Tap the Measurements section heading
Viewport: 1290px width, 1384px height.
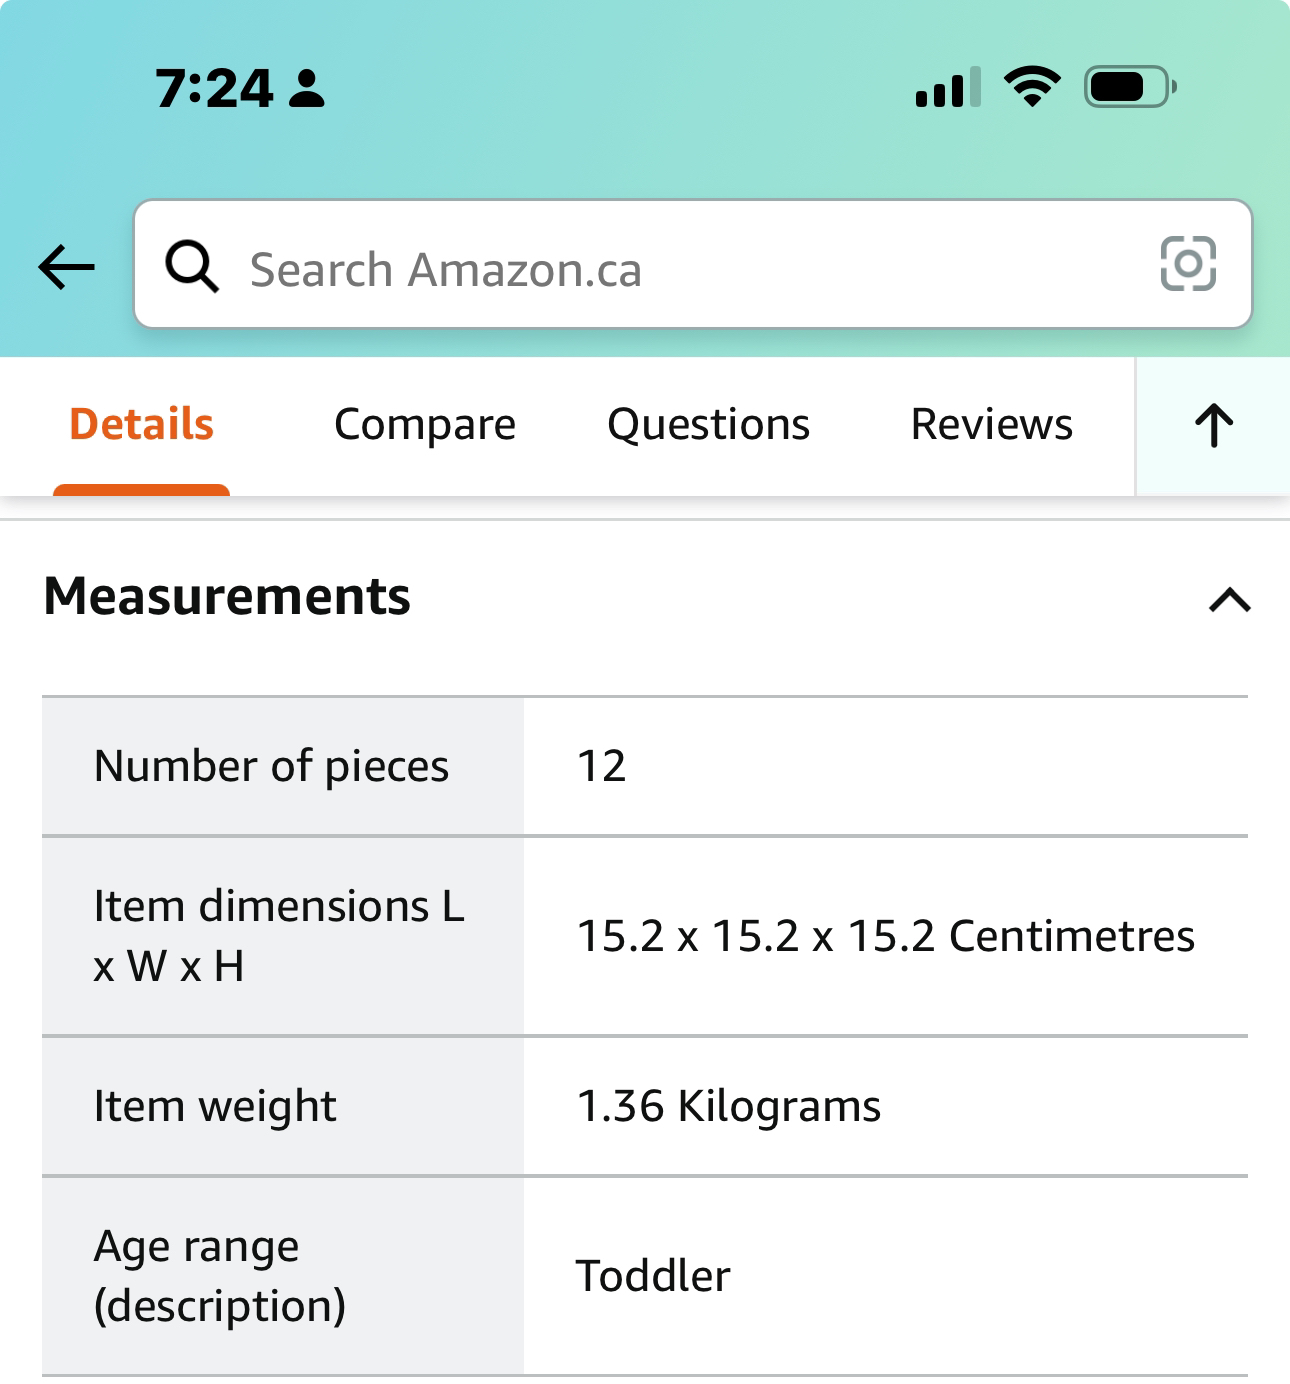227,597
